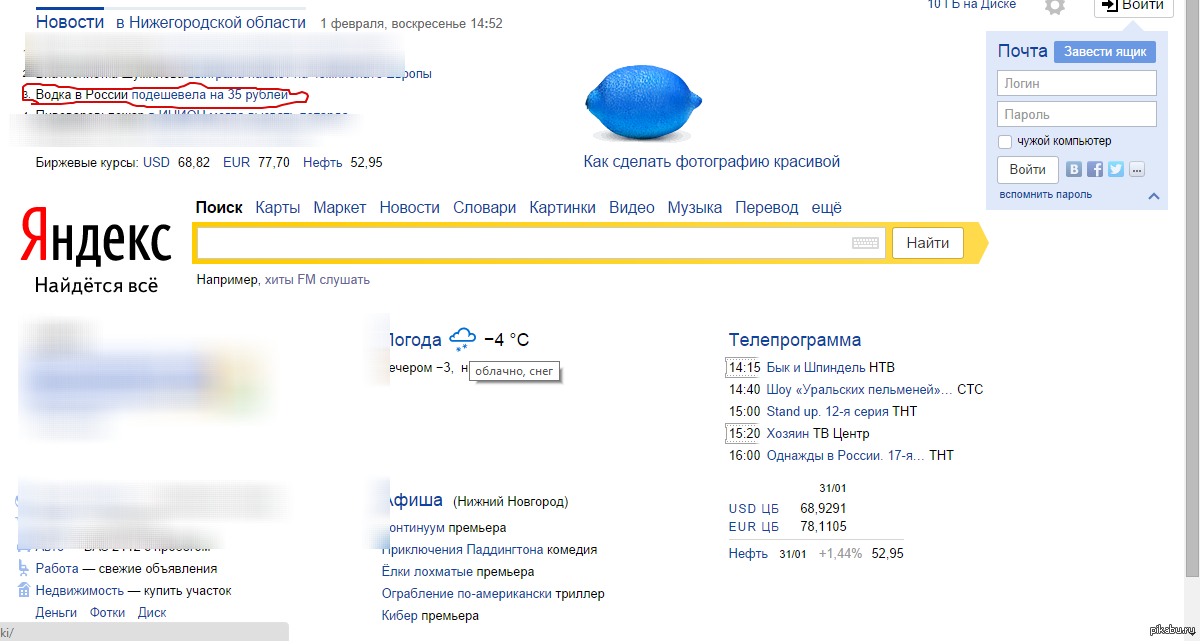The width and height of the screenshot is (1200, 641).
Task: Click 'Завести ящик' button
Action: 1105,52
